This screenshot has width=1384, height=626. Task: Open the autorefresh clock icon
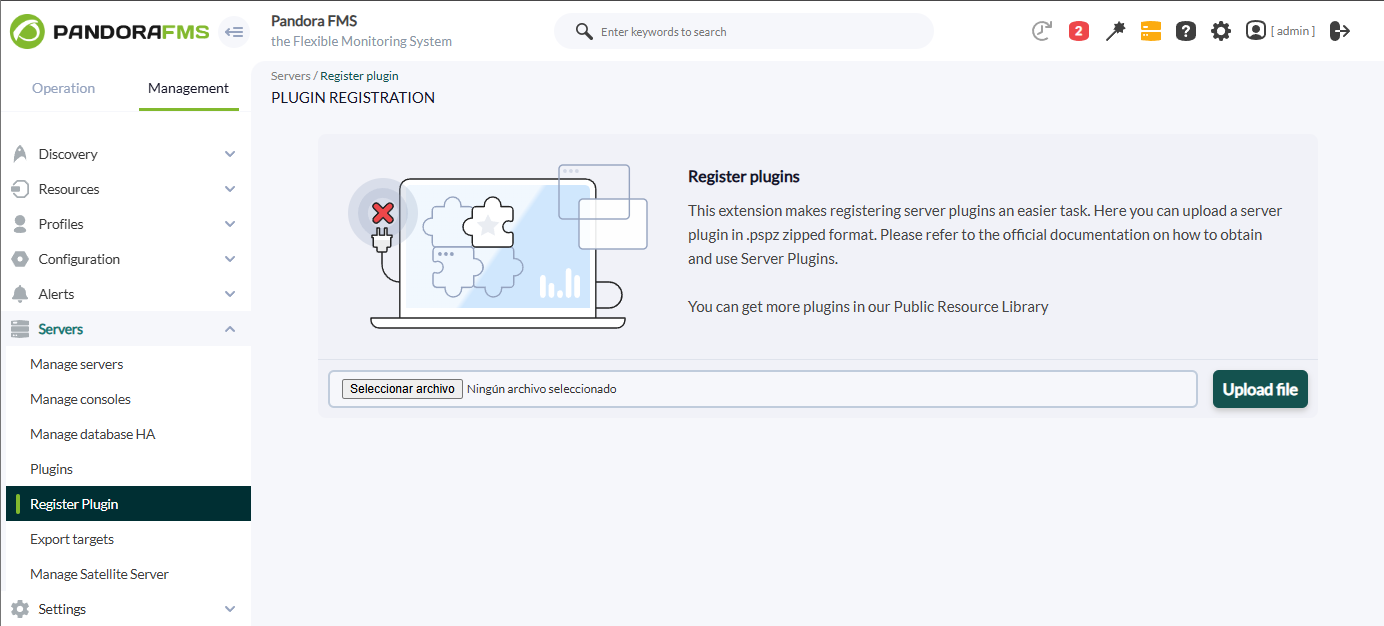coord(1042,31)
